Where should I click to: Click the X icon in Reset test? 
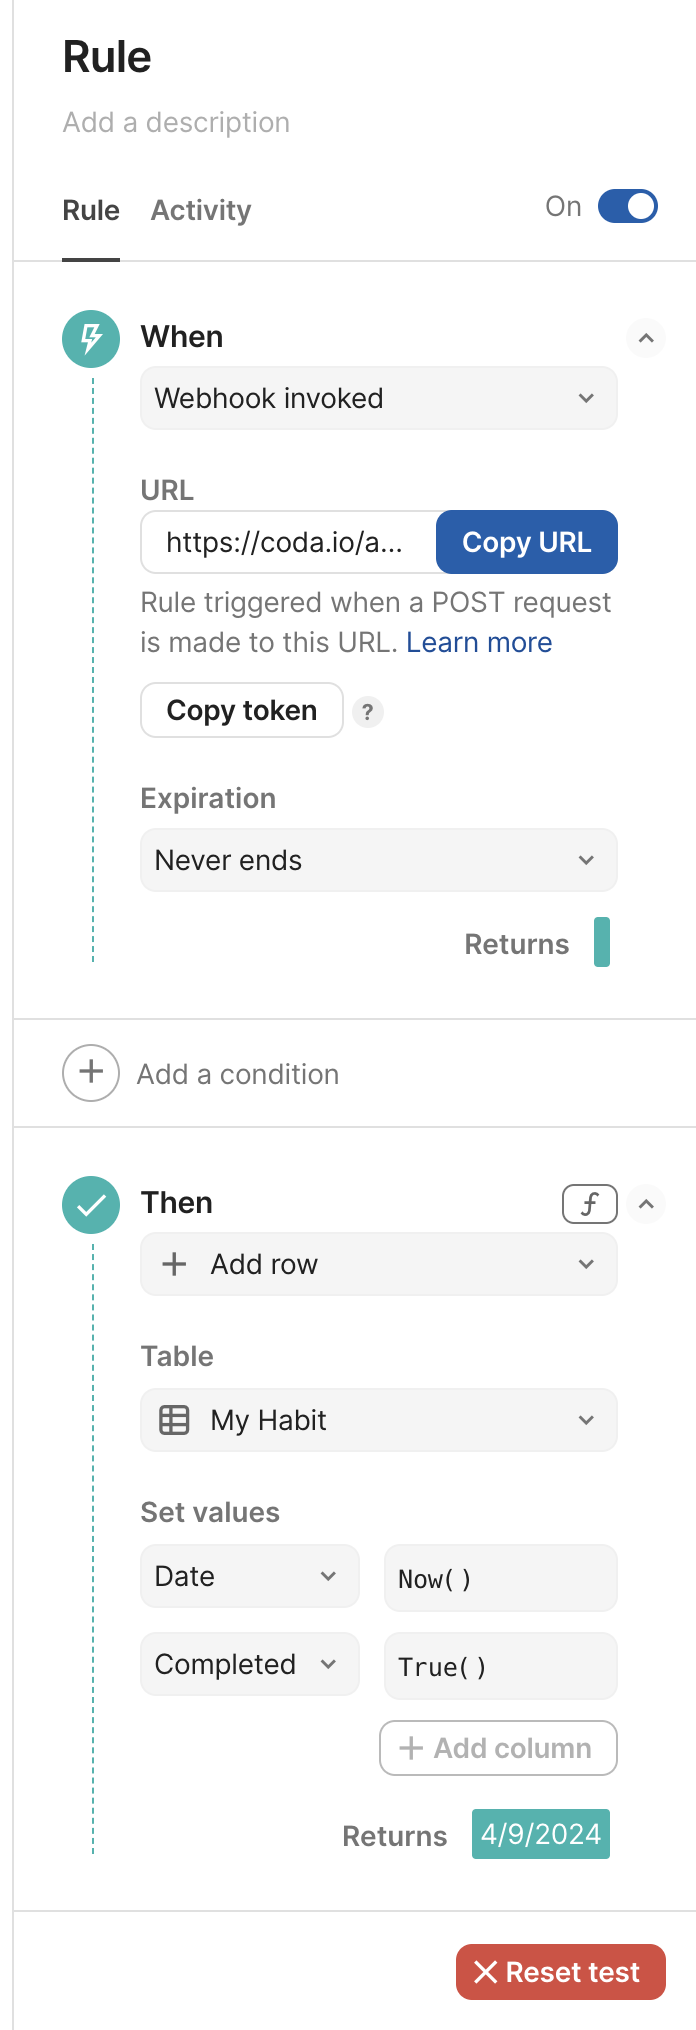tap(486, 1972)
